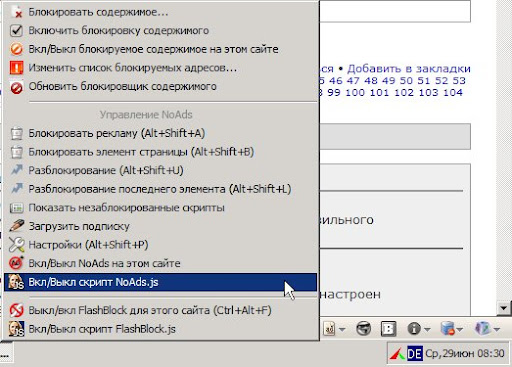
Task: Open the blue database icon dropdown
Action: point(460,329)
